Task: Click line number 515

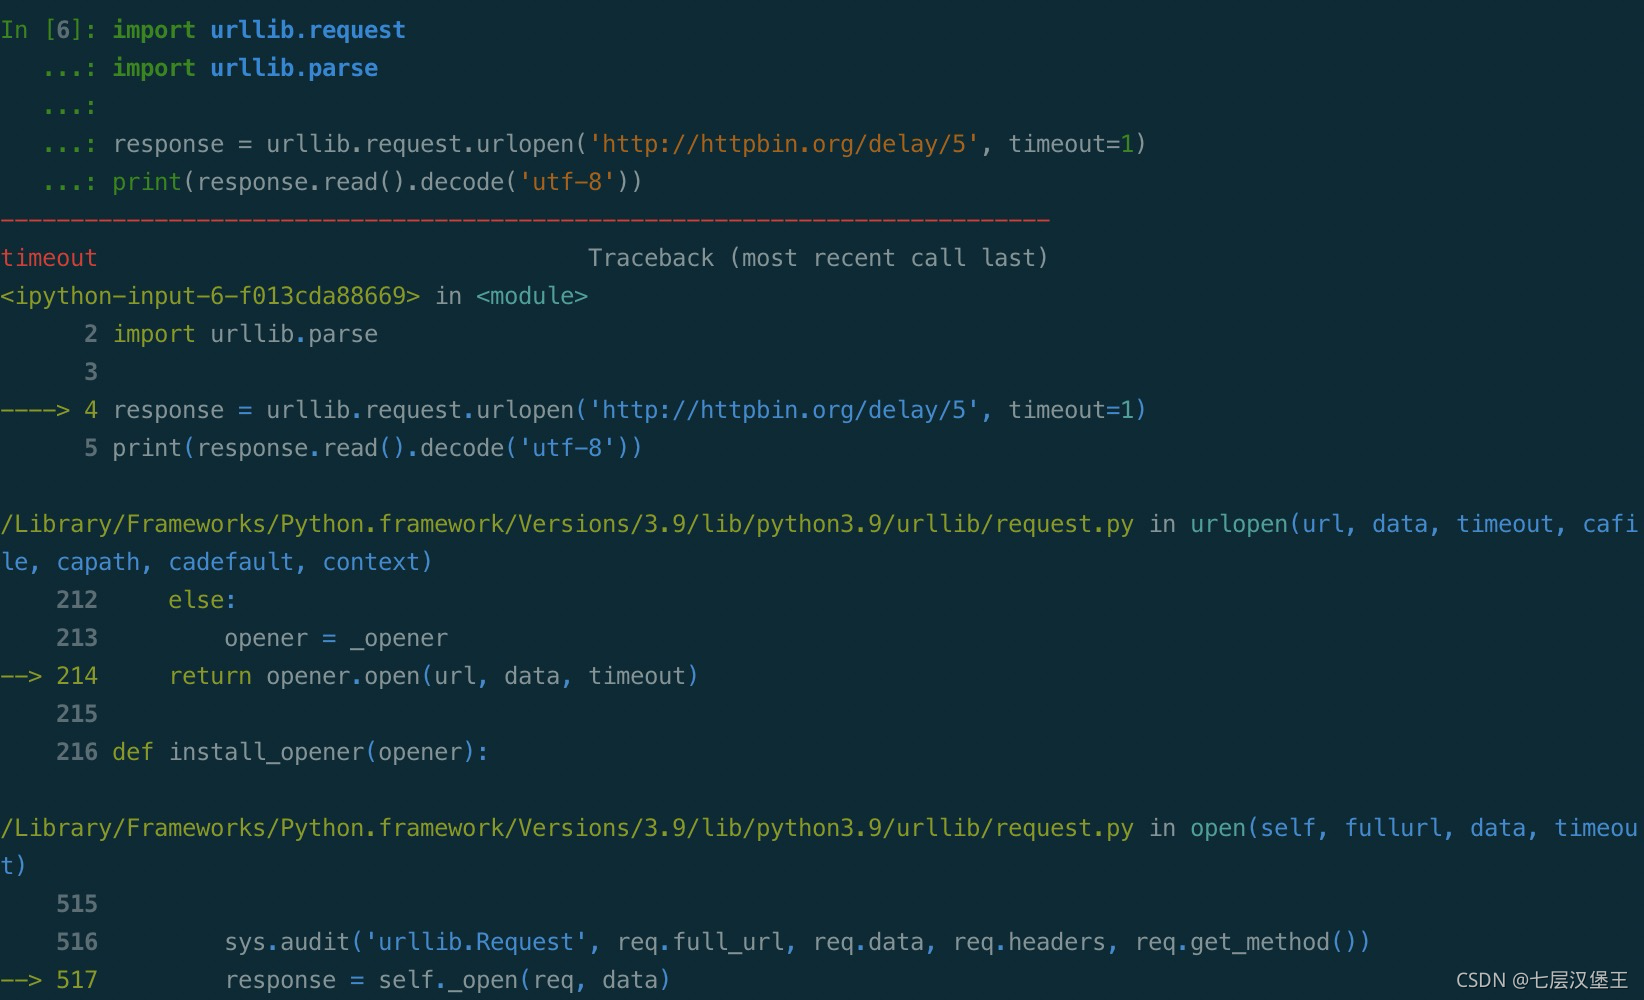Action: pos(77,904)
